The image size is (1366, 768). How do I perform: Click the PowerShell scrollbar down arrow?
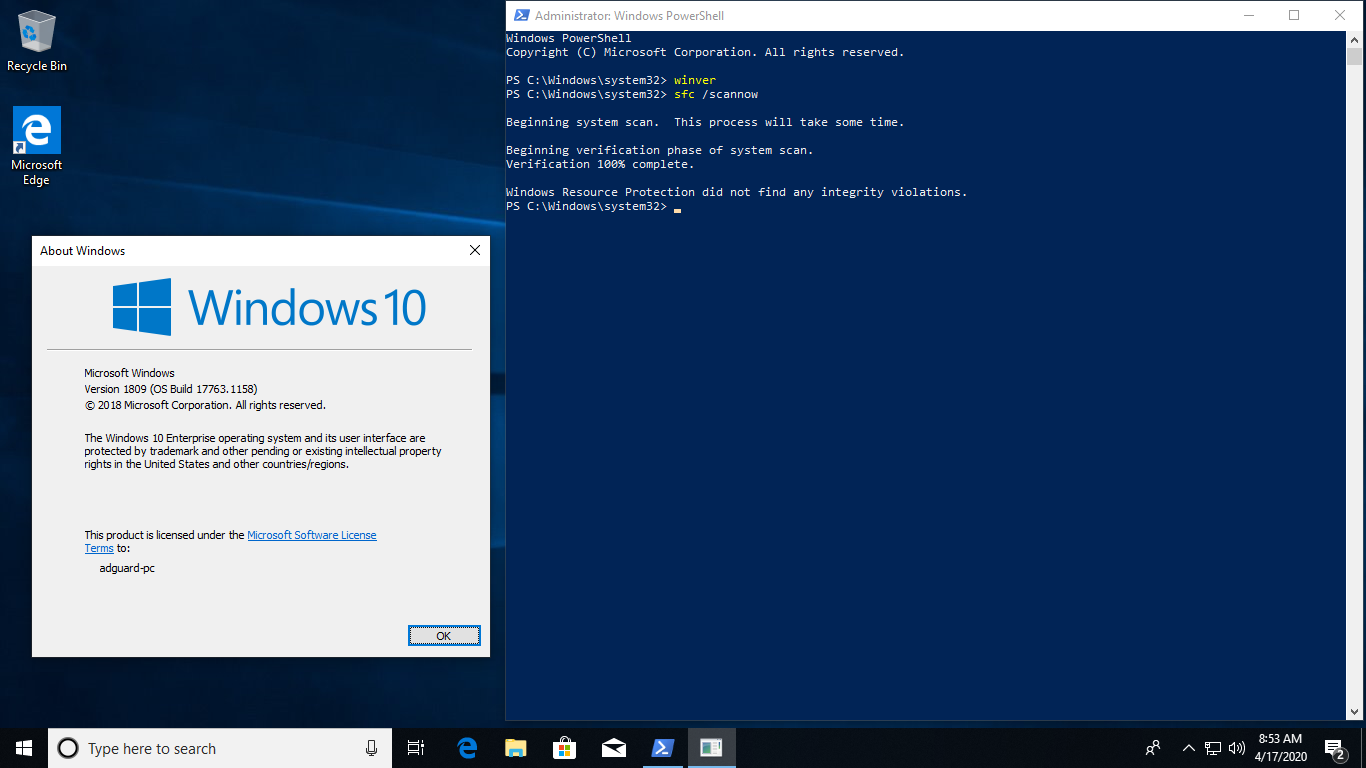coord(1355,712)
